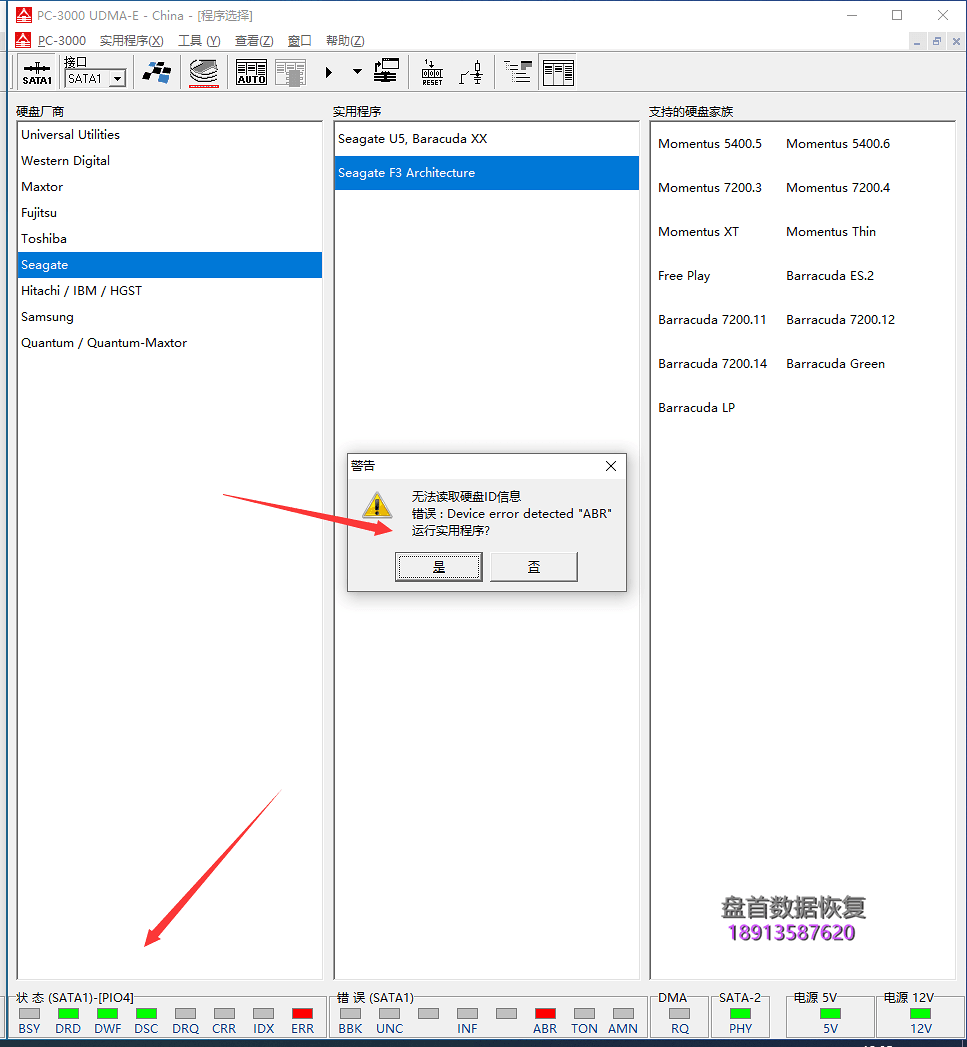Click Momentus 7200.4 family entry

(837, 188)
